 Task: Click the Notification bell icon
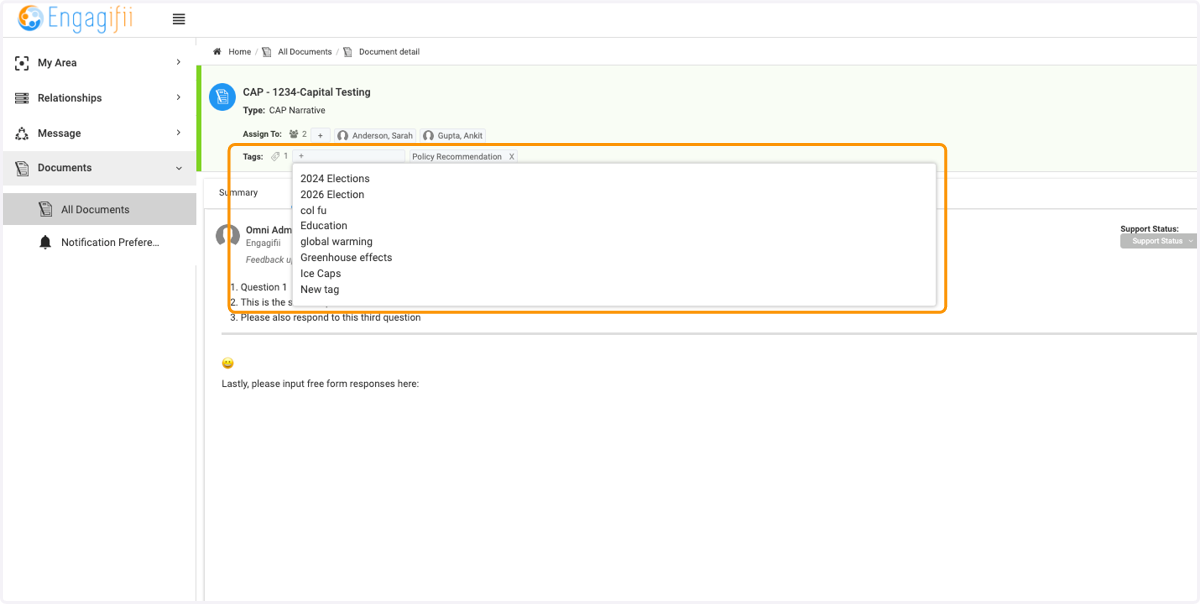click(45, 242)
